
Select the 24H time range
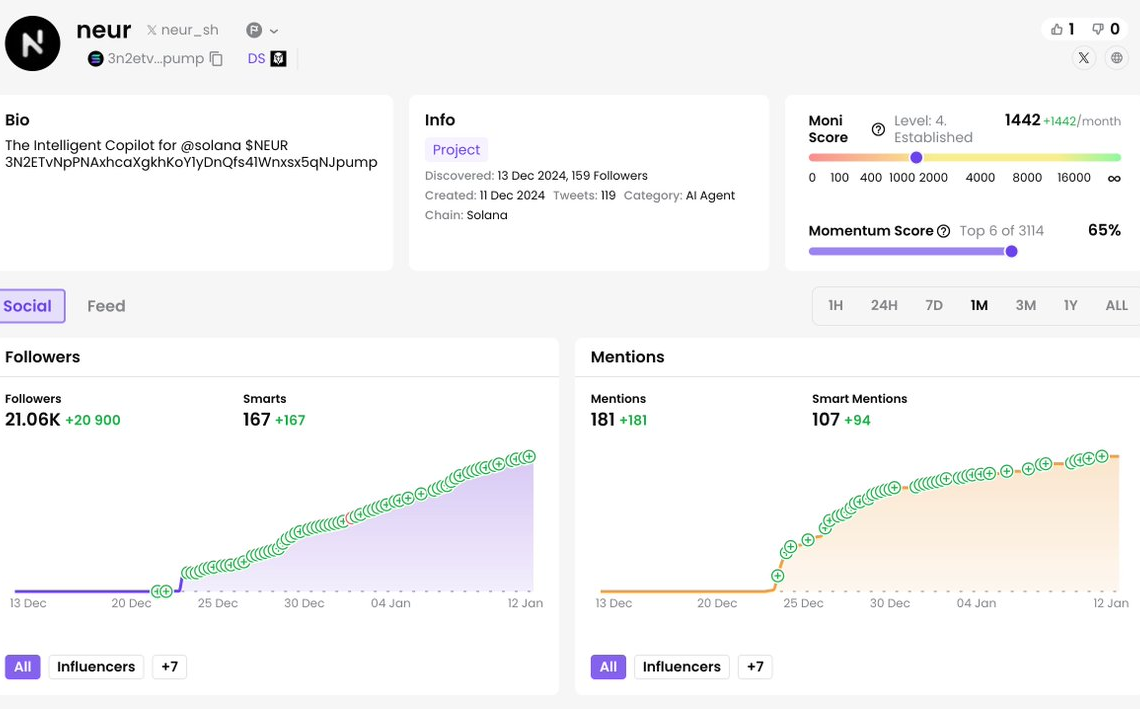coord(884,306)
